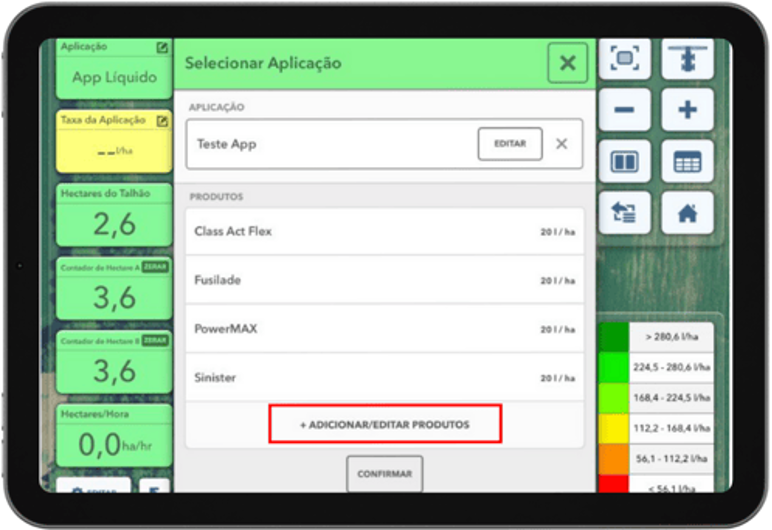Clear the Teste App application selection

(562, 144)
